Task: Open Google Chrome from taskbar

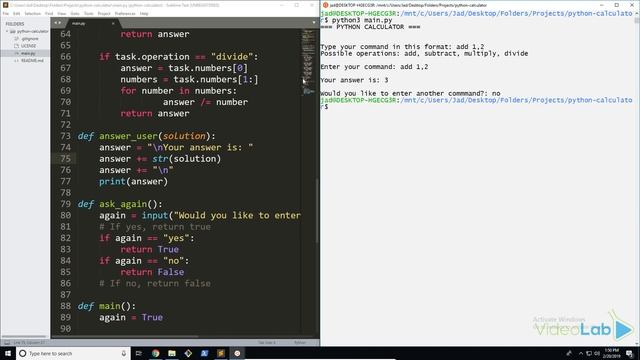Action: [156, 353]
